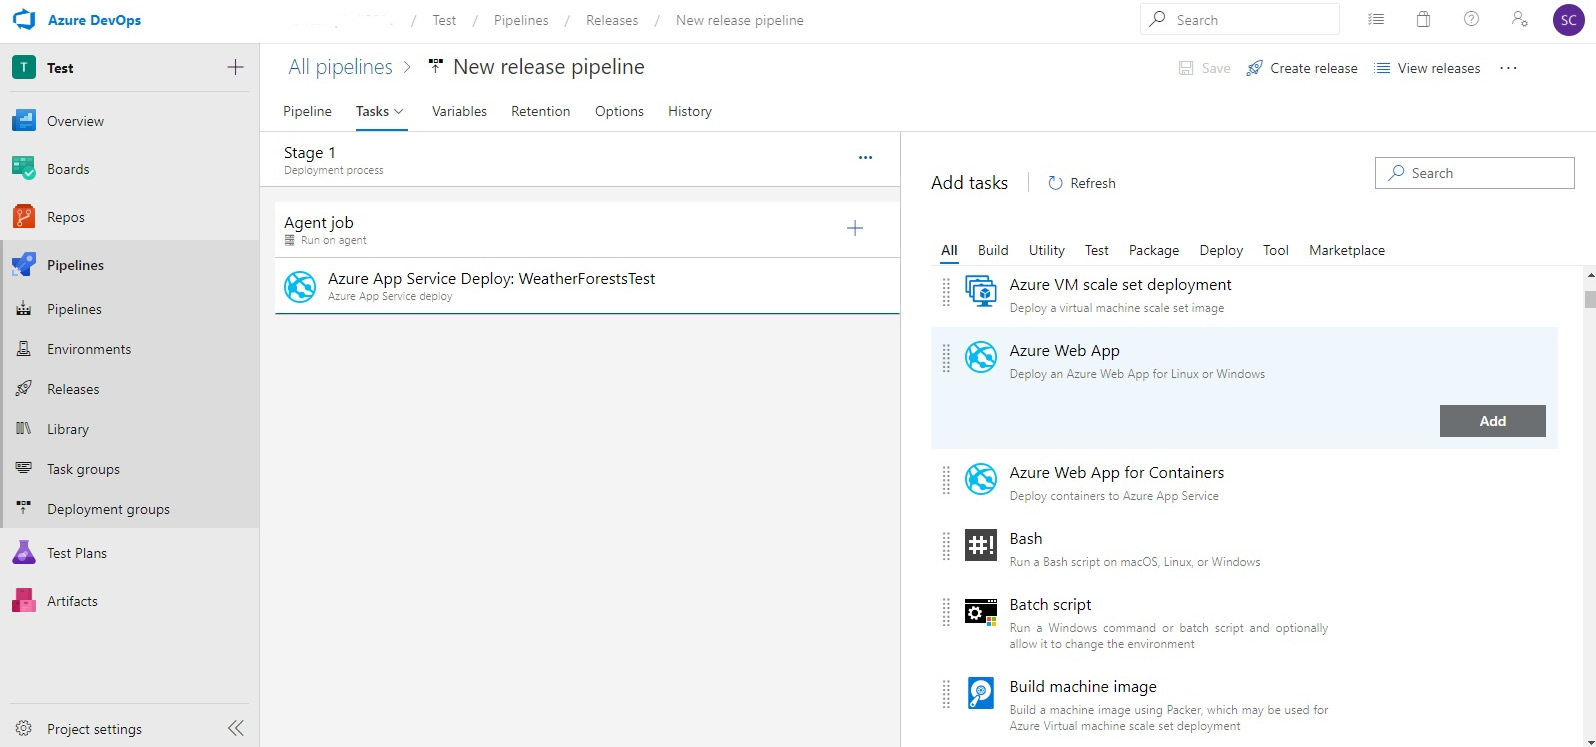Click the Overview sidebar icon
1596x747 pixels.
(x=24, y=121)
